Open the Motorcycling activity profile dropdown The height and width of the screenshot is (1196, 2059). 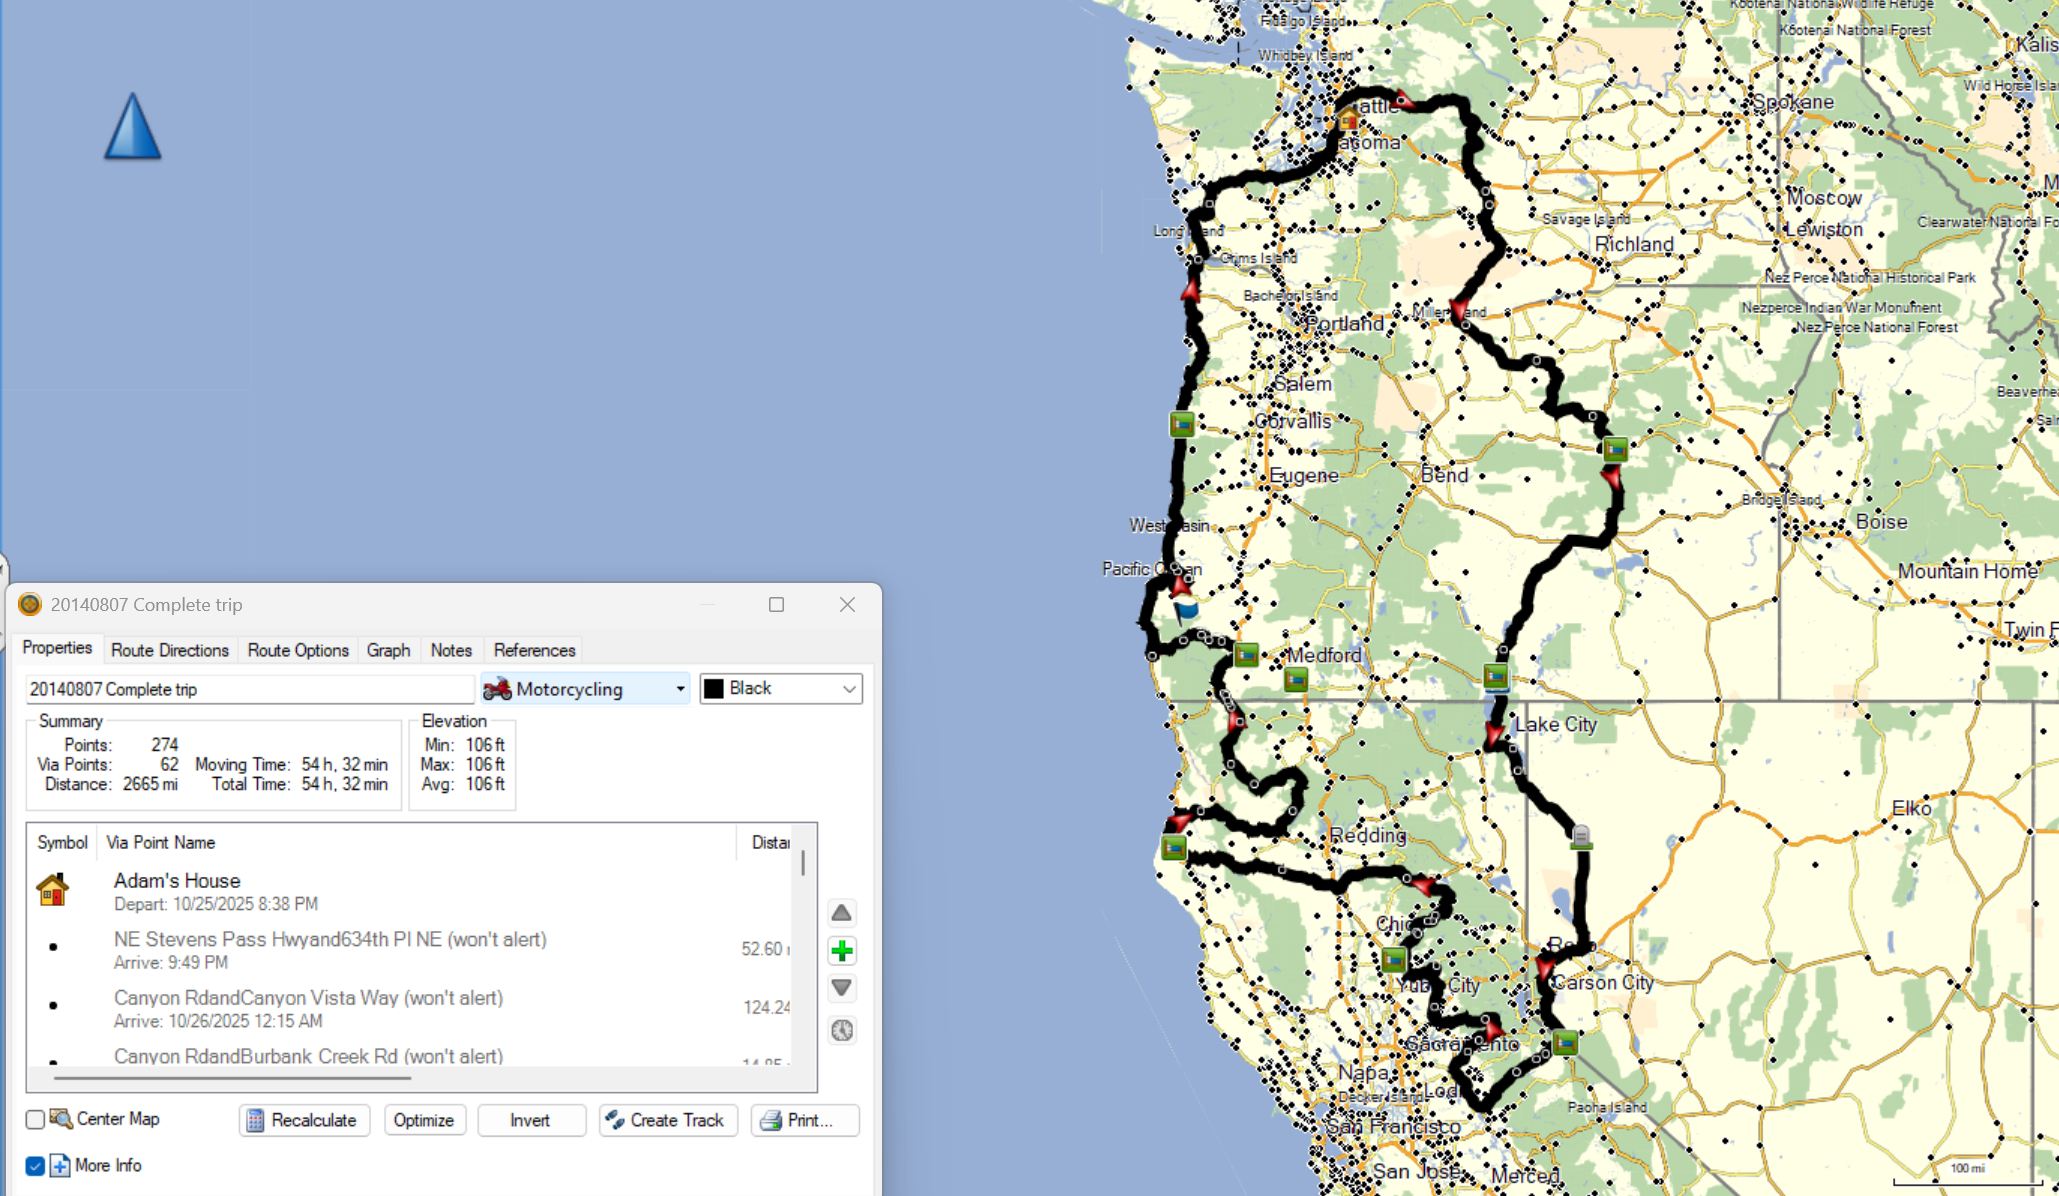pos(585,689)
